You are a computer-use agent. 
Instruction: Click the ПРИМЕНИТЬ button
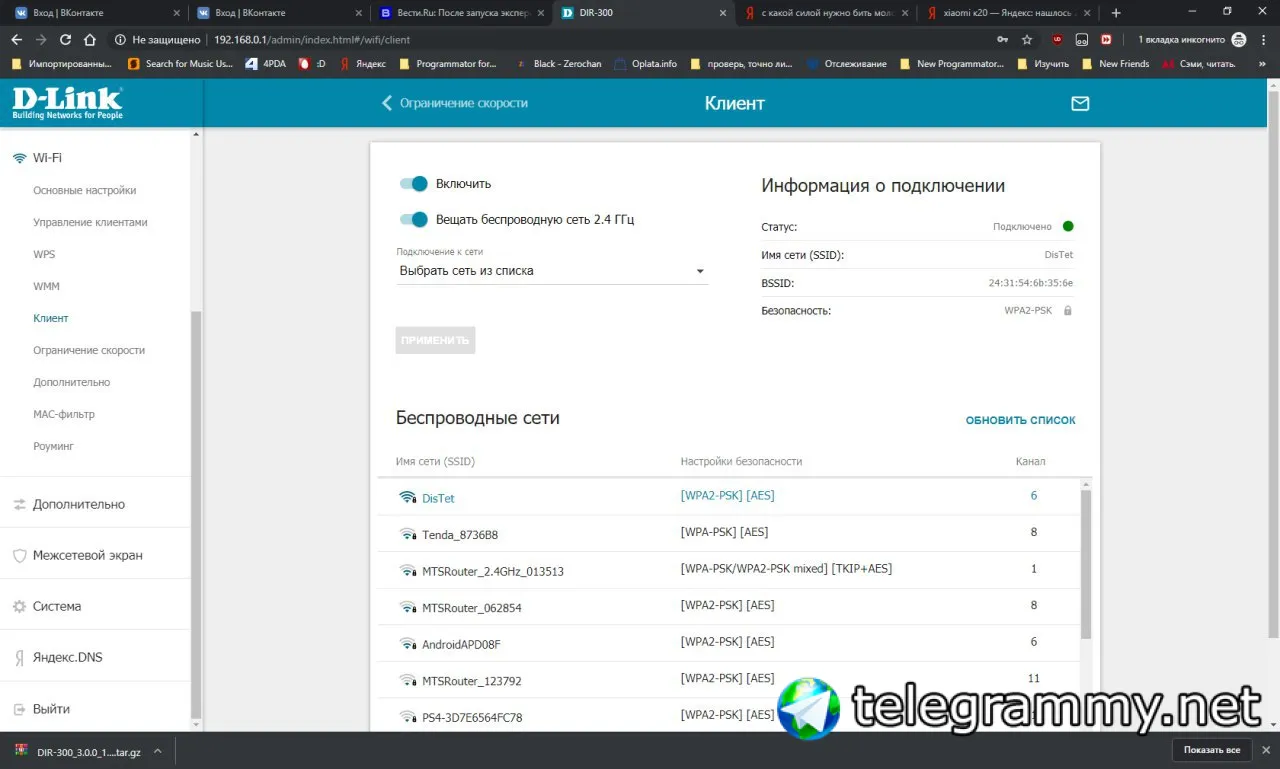pyautogui.click(x=435, y=340)
